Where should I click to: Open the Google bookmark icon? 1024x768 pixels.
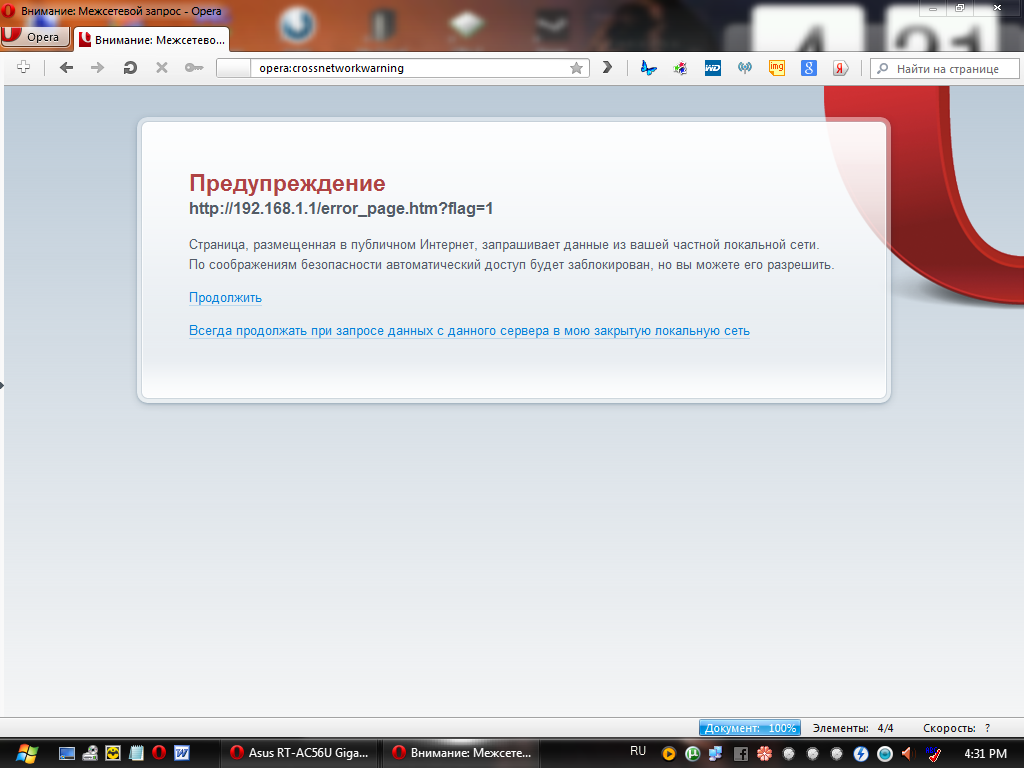click(808, 68)
